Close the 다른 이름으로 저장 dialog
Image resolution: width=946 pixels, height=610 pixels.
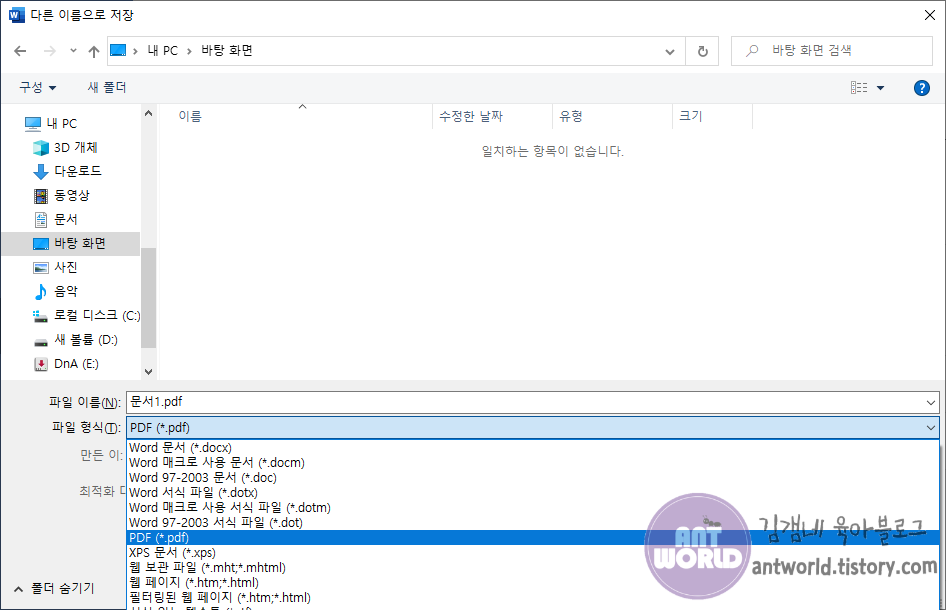coord(930,15)
